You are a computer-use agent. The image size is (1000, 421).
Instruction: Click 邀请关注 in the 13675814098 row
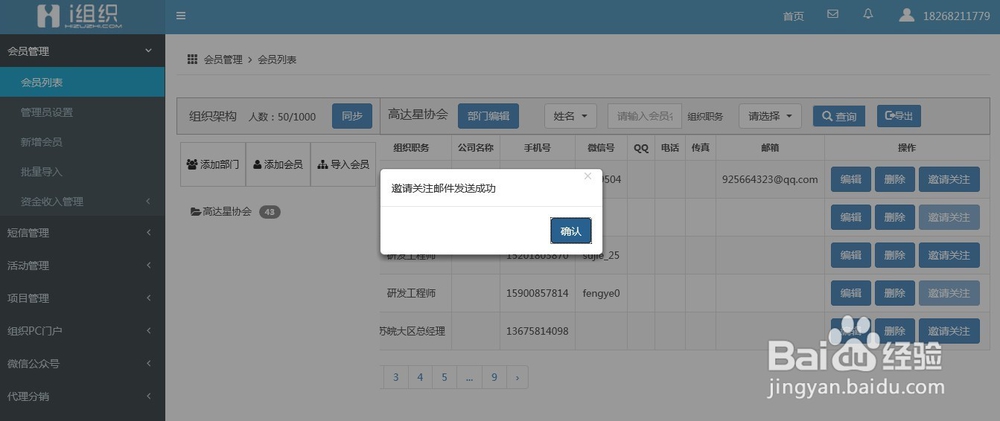point(949,331)
